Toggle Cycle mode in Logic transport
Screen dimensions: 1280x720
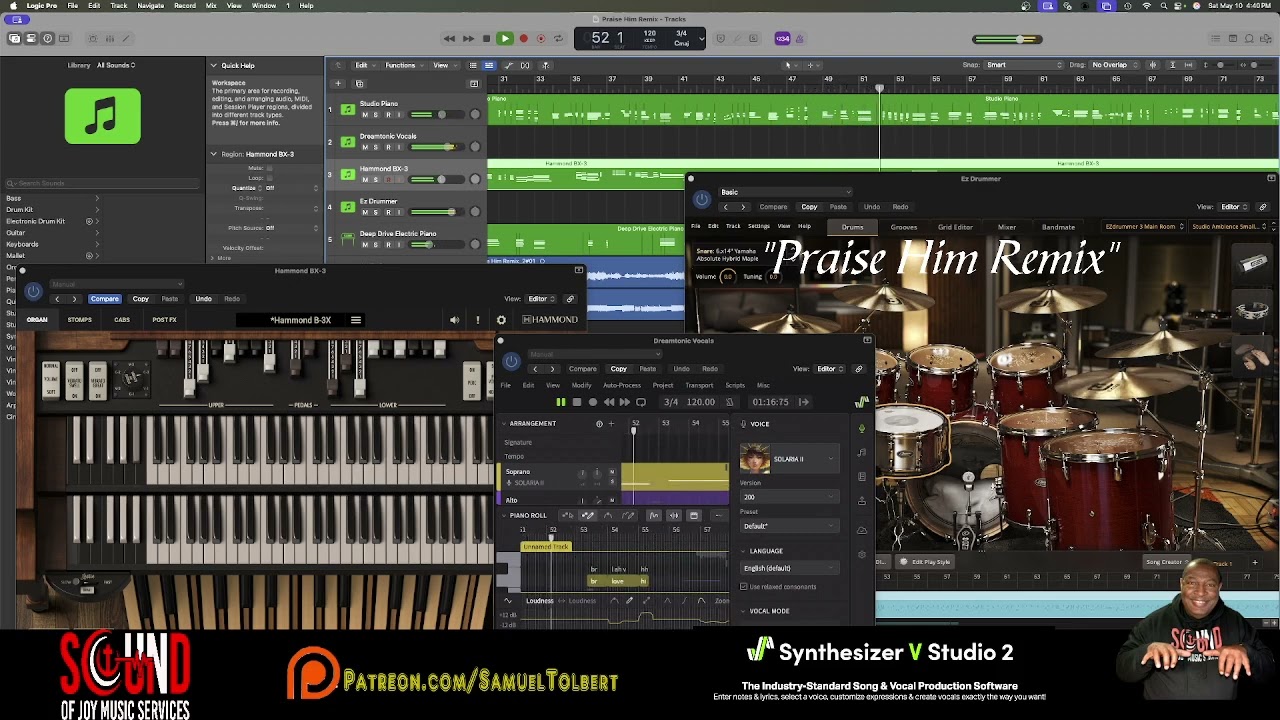[558, 39]
